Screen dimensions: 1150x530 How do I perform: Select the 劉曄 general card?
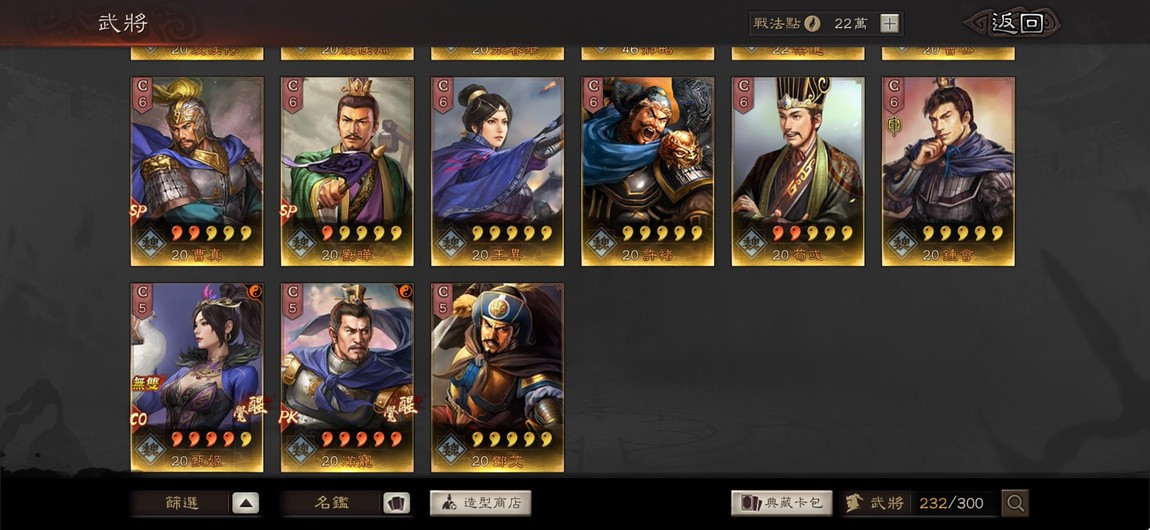[347, 172]
